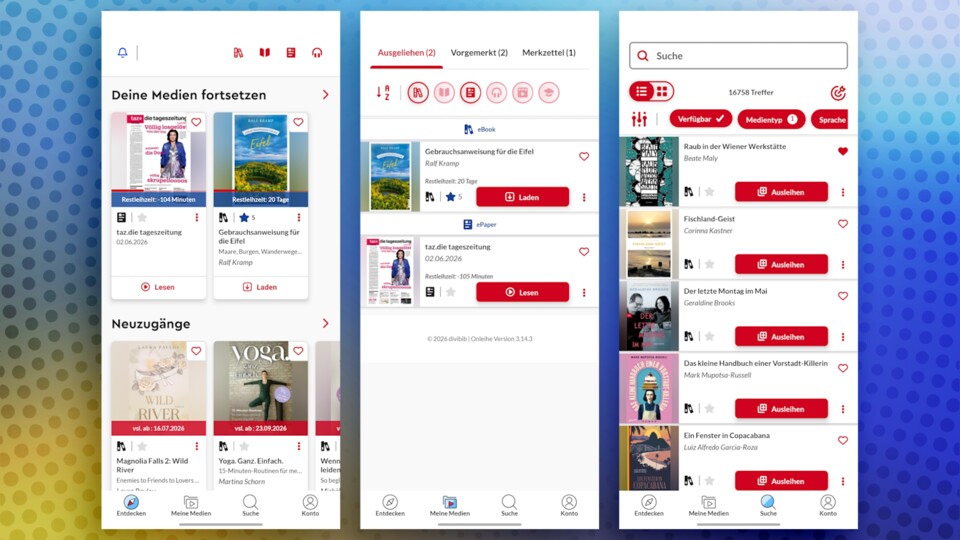Tap eAudio headphones icon in Entdecken header
This screenshot has height=540, width=960.
coord(317,53)
